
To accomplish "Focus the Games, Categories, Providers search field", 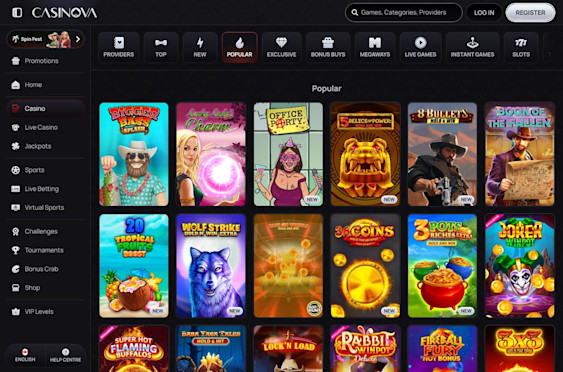I will click(x=404, y=13).
